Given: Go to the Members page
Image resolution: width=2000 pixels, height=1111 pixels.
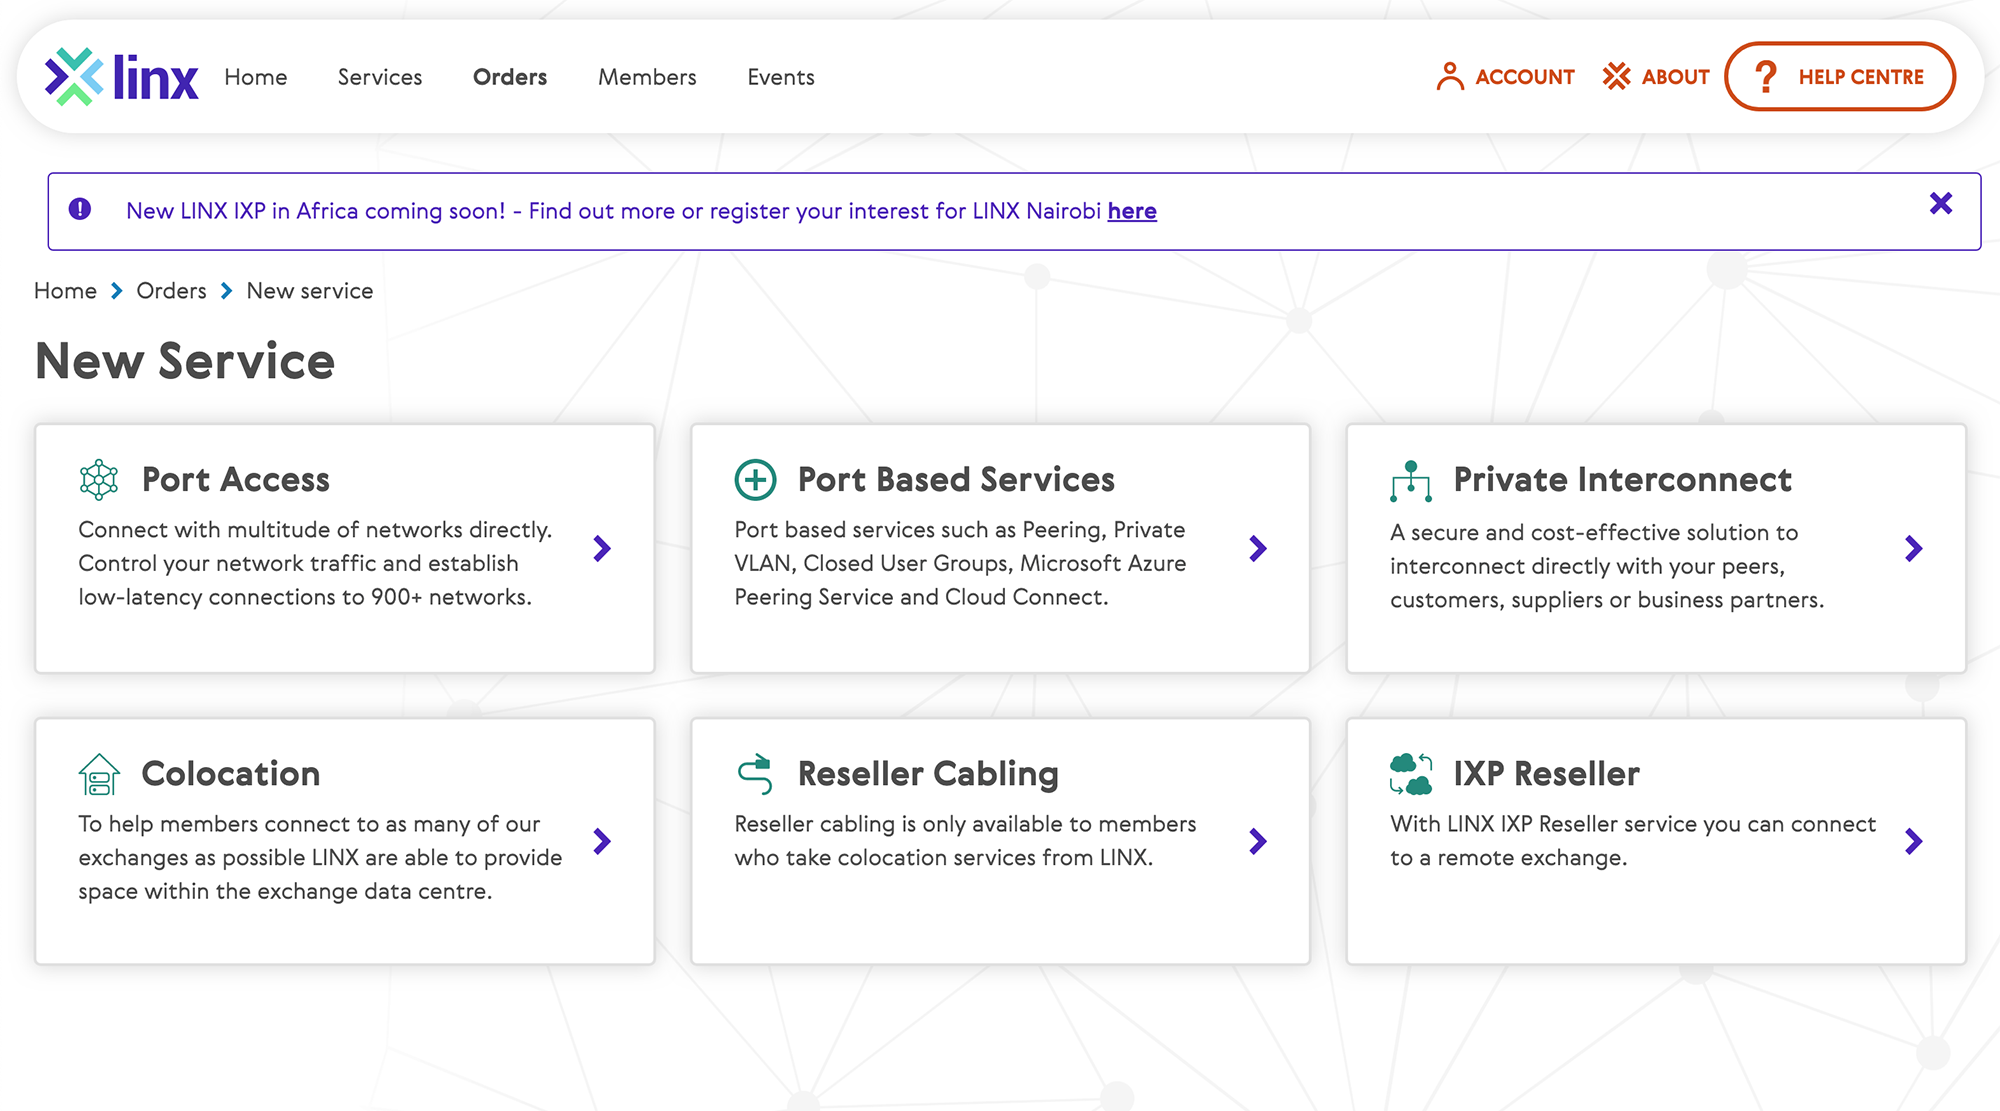Looking at the screenshot, I should 647,77.
